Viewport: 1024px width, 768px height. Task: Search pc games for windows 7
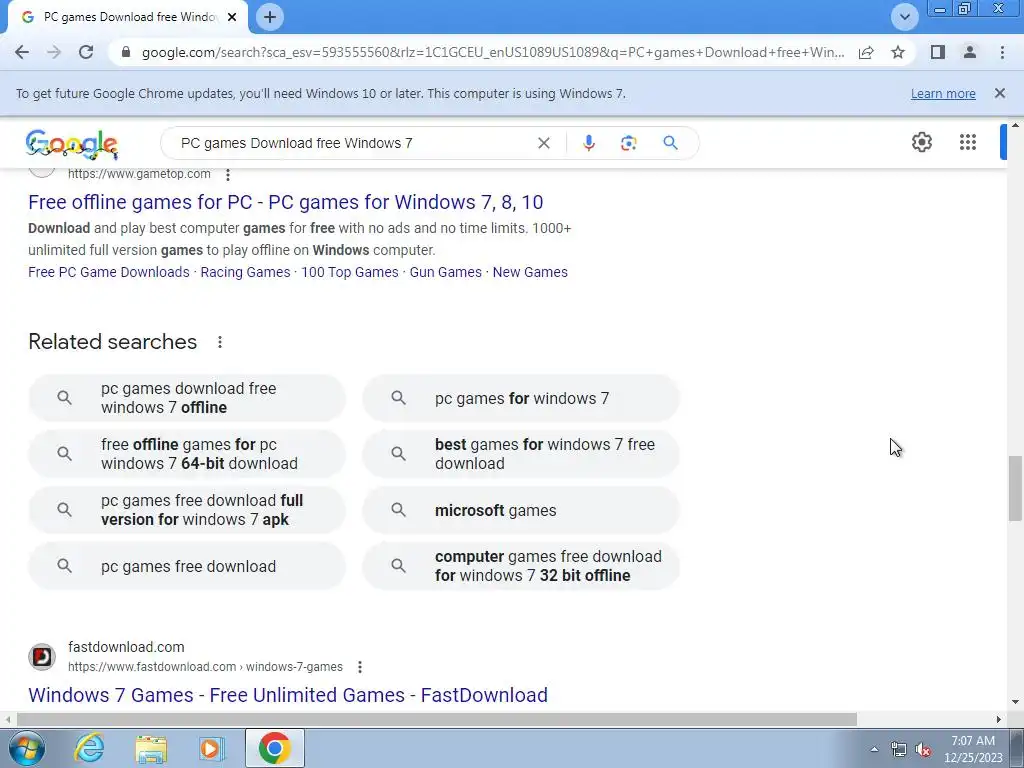521,398
